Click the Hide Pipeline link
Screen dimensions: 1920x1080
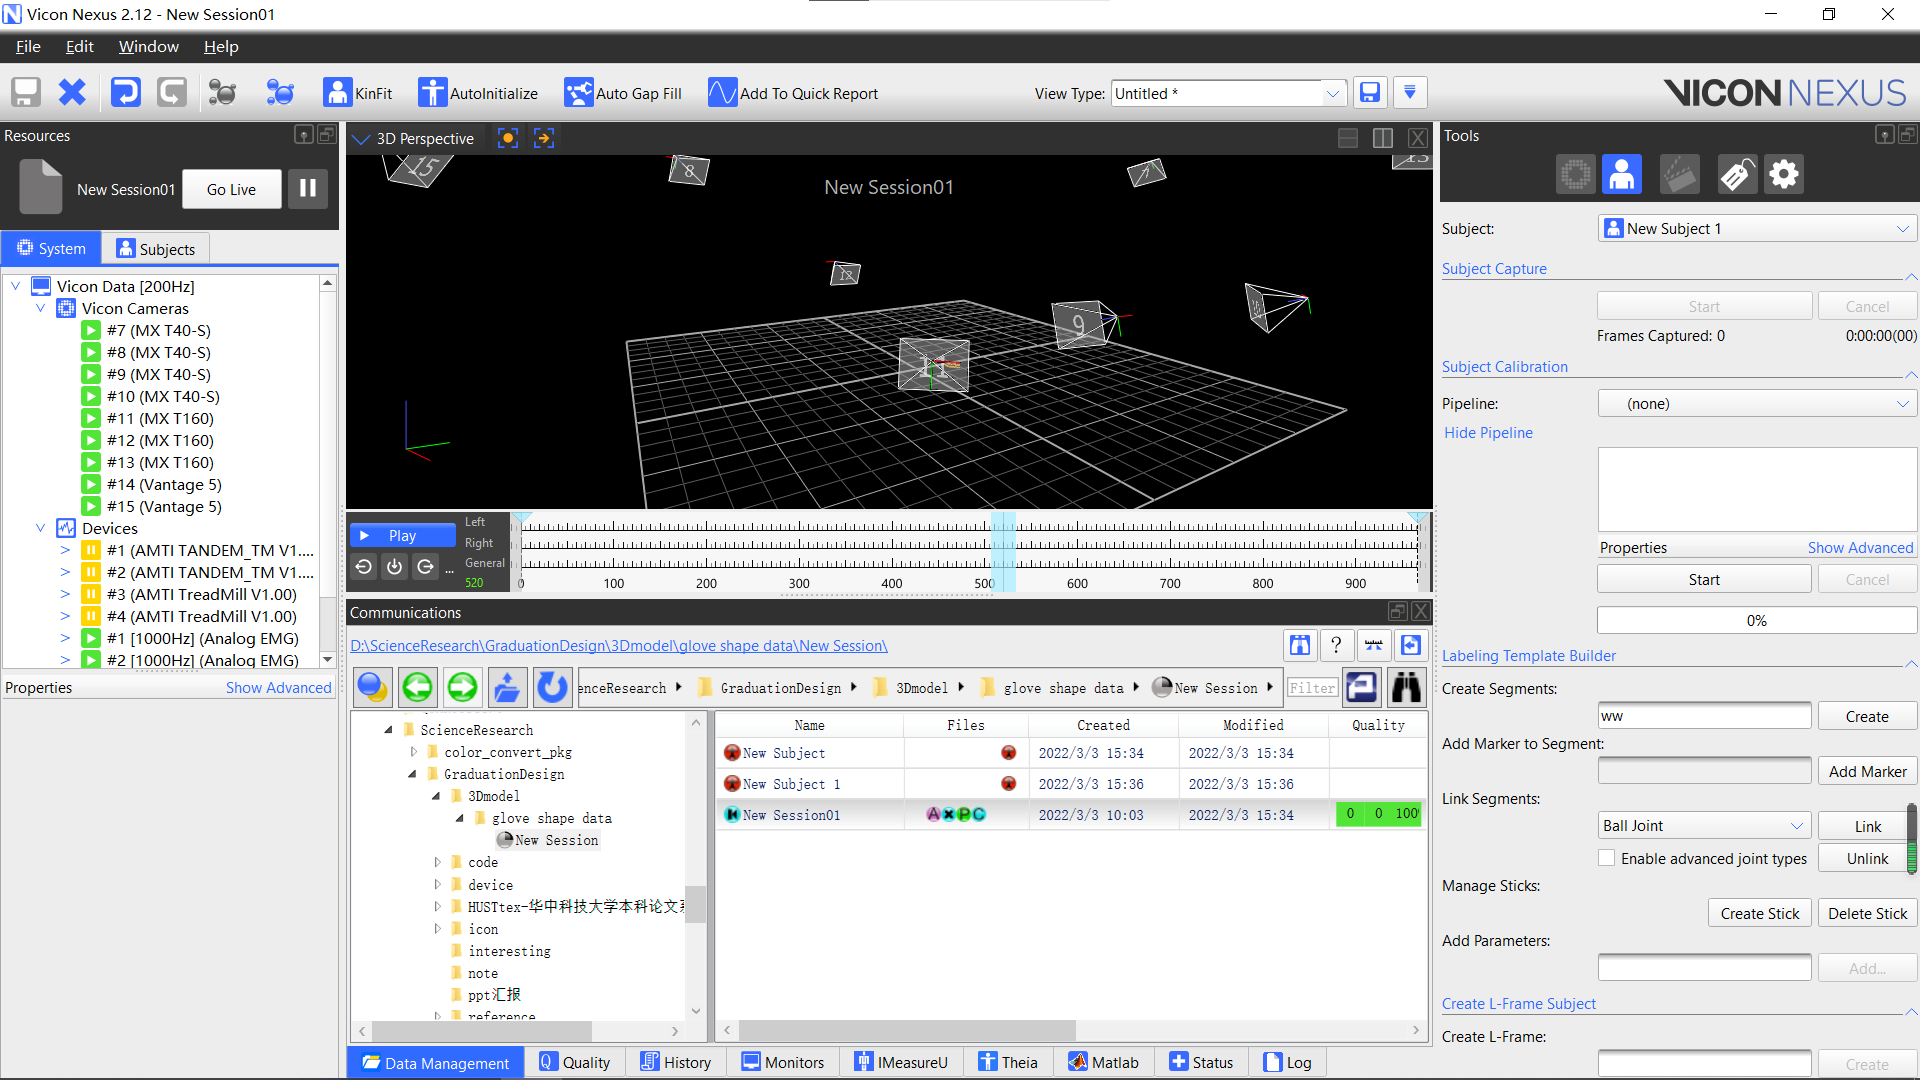[x=1488, y=432]
